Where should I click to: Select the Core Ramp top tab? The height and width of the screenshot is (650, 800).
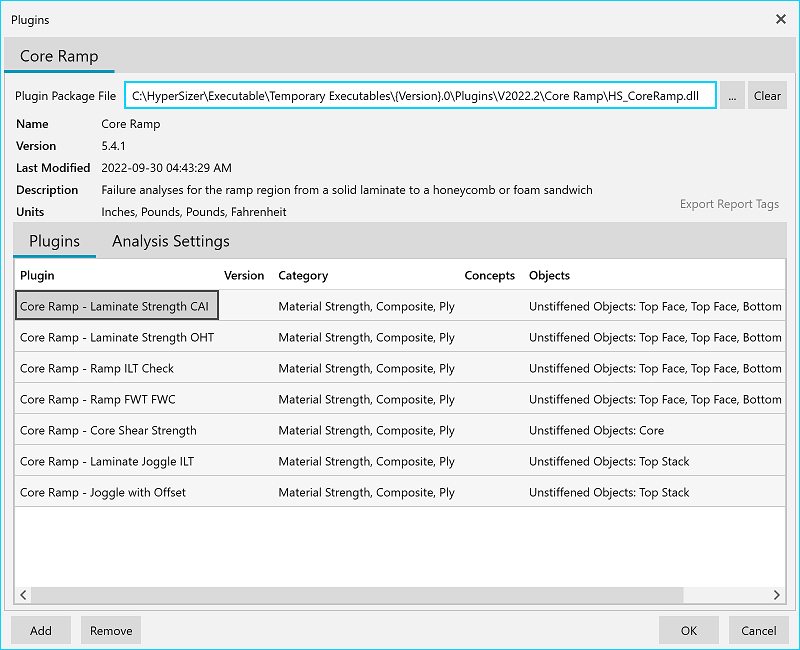pyautogui.click(x=59, y=56)
